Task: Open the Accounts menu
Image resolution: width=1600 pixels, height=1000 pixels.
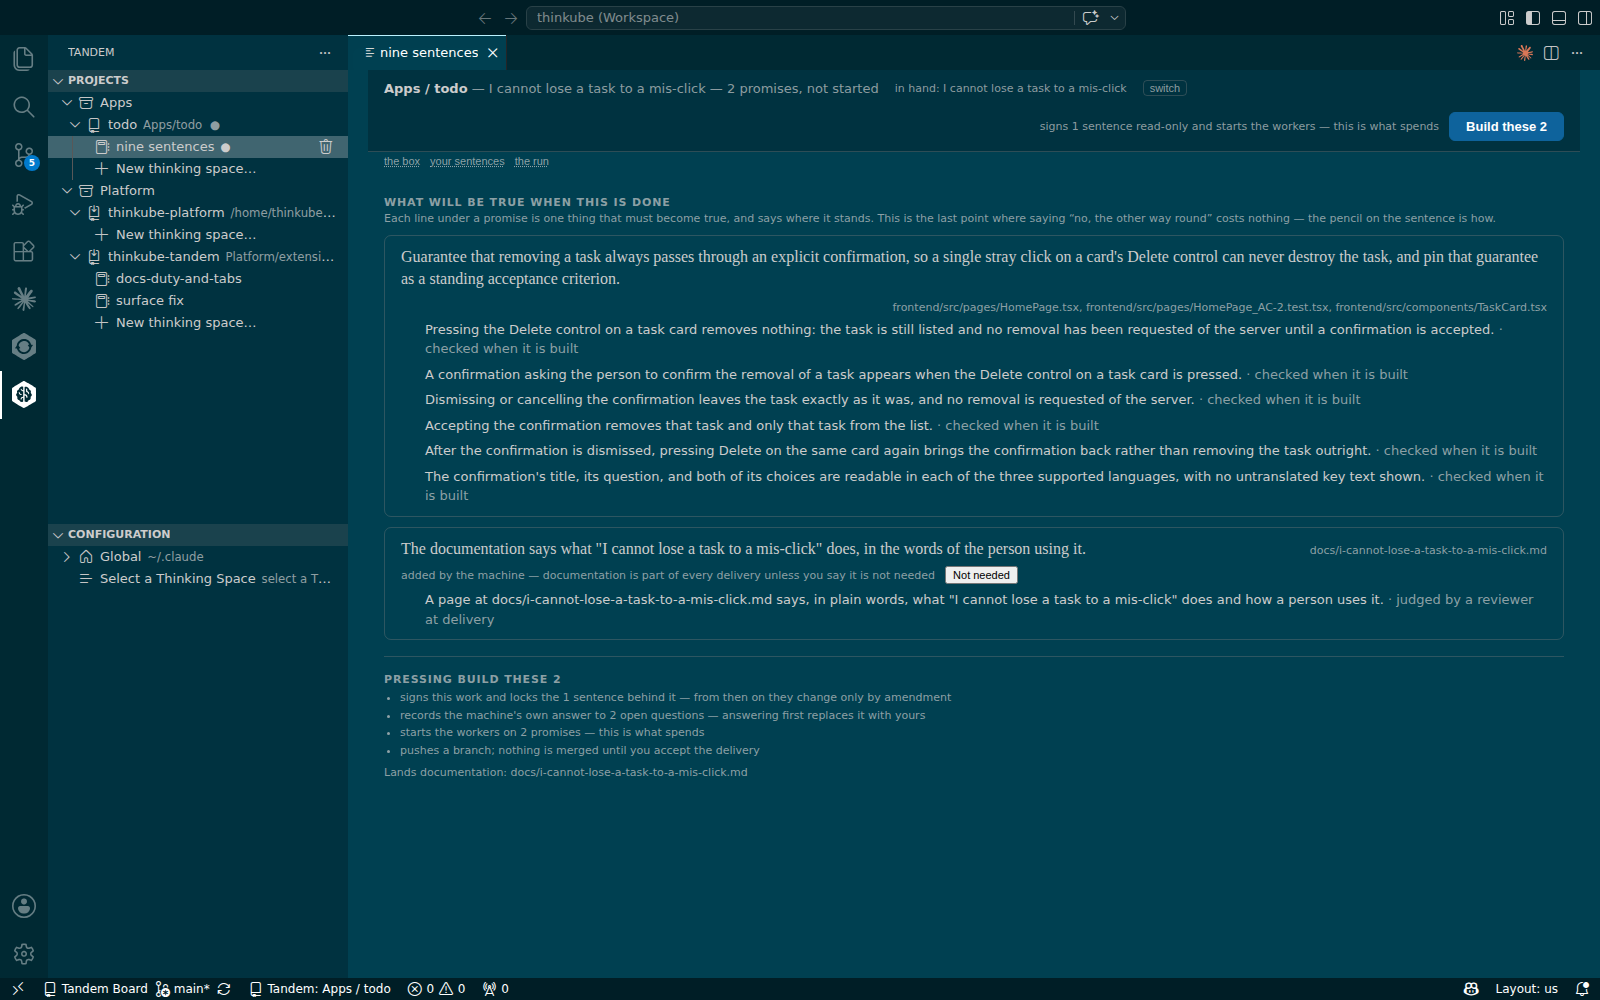Action: pyautogui.click(x=24, y=906)
